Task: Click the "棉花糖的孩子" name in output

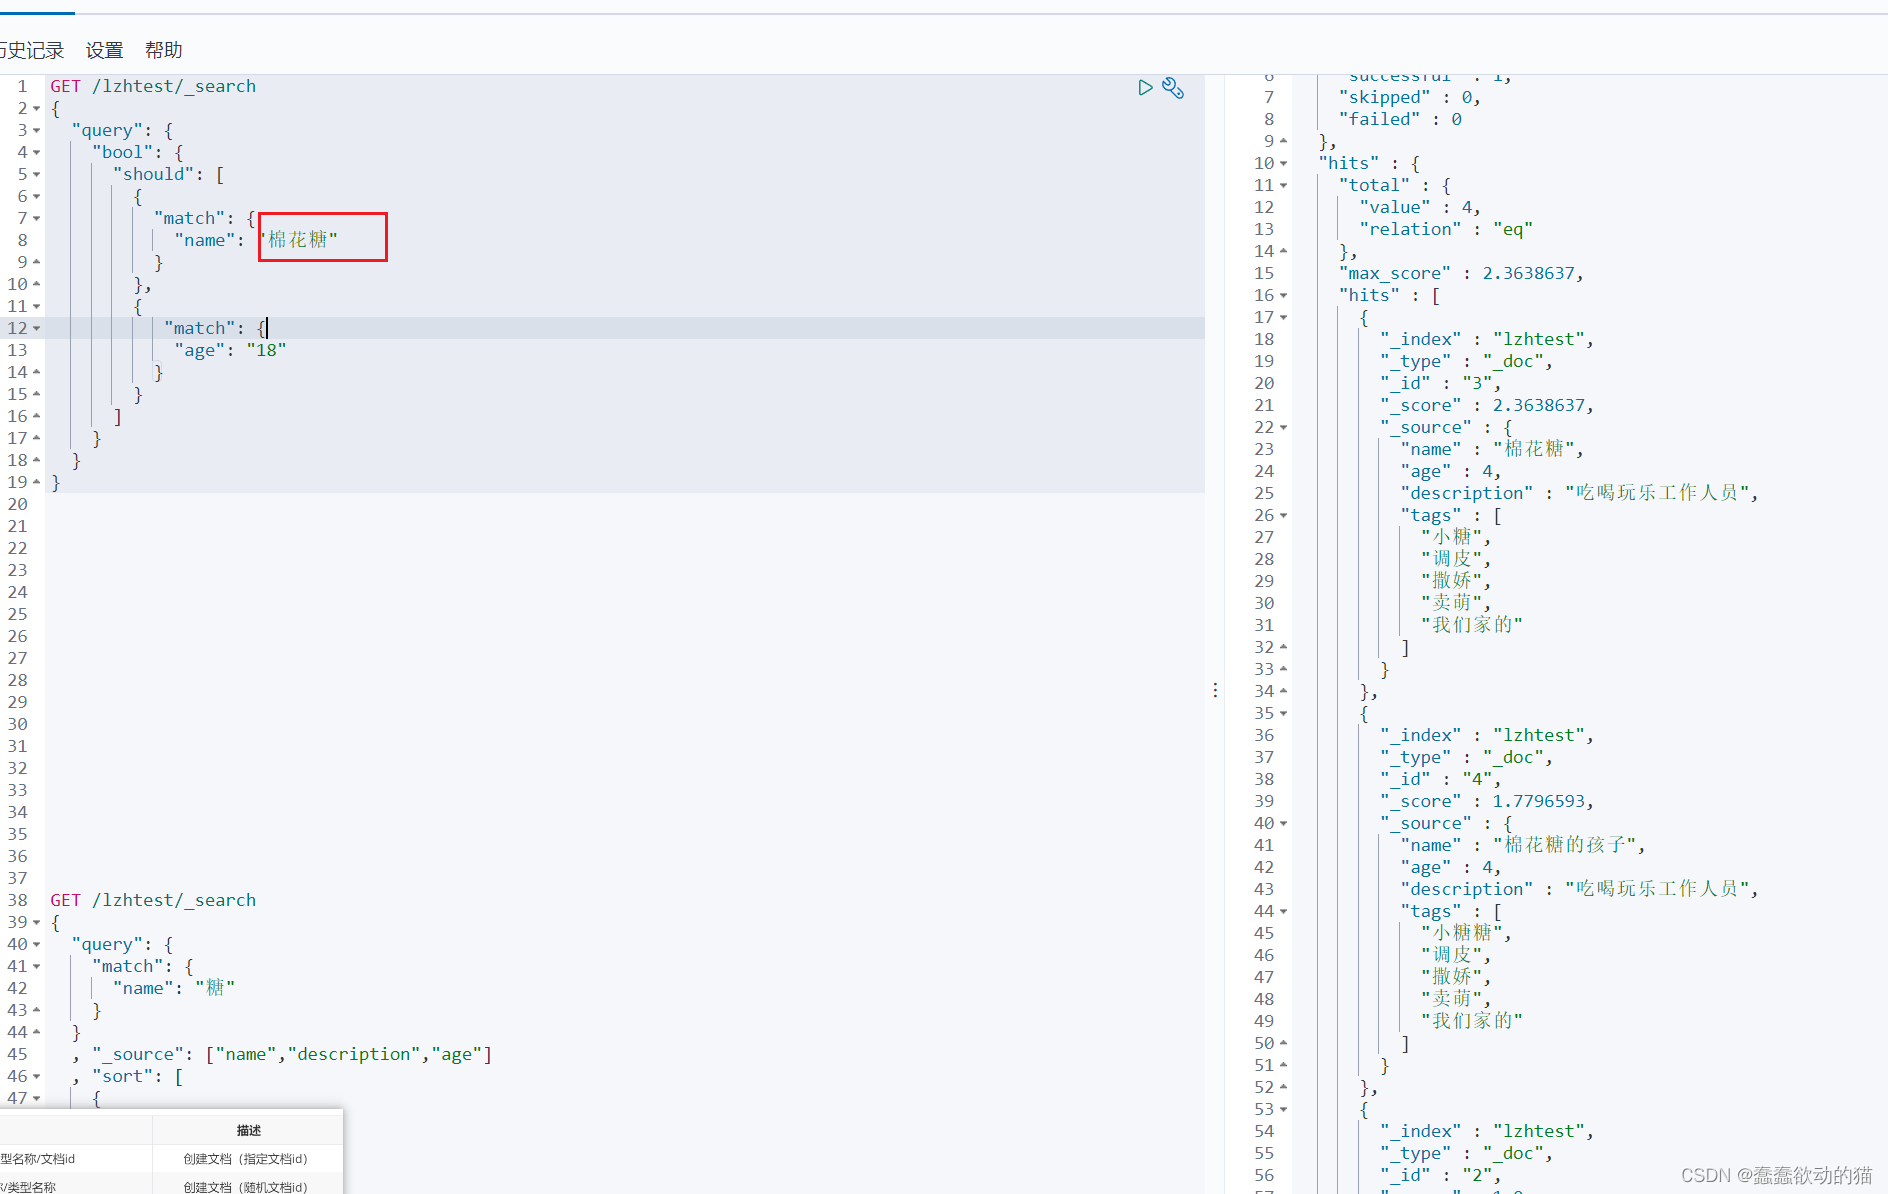Action: (1565, 845)
